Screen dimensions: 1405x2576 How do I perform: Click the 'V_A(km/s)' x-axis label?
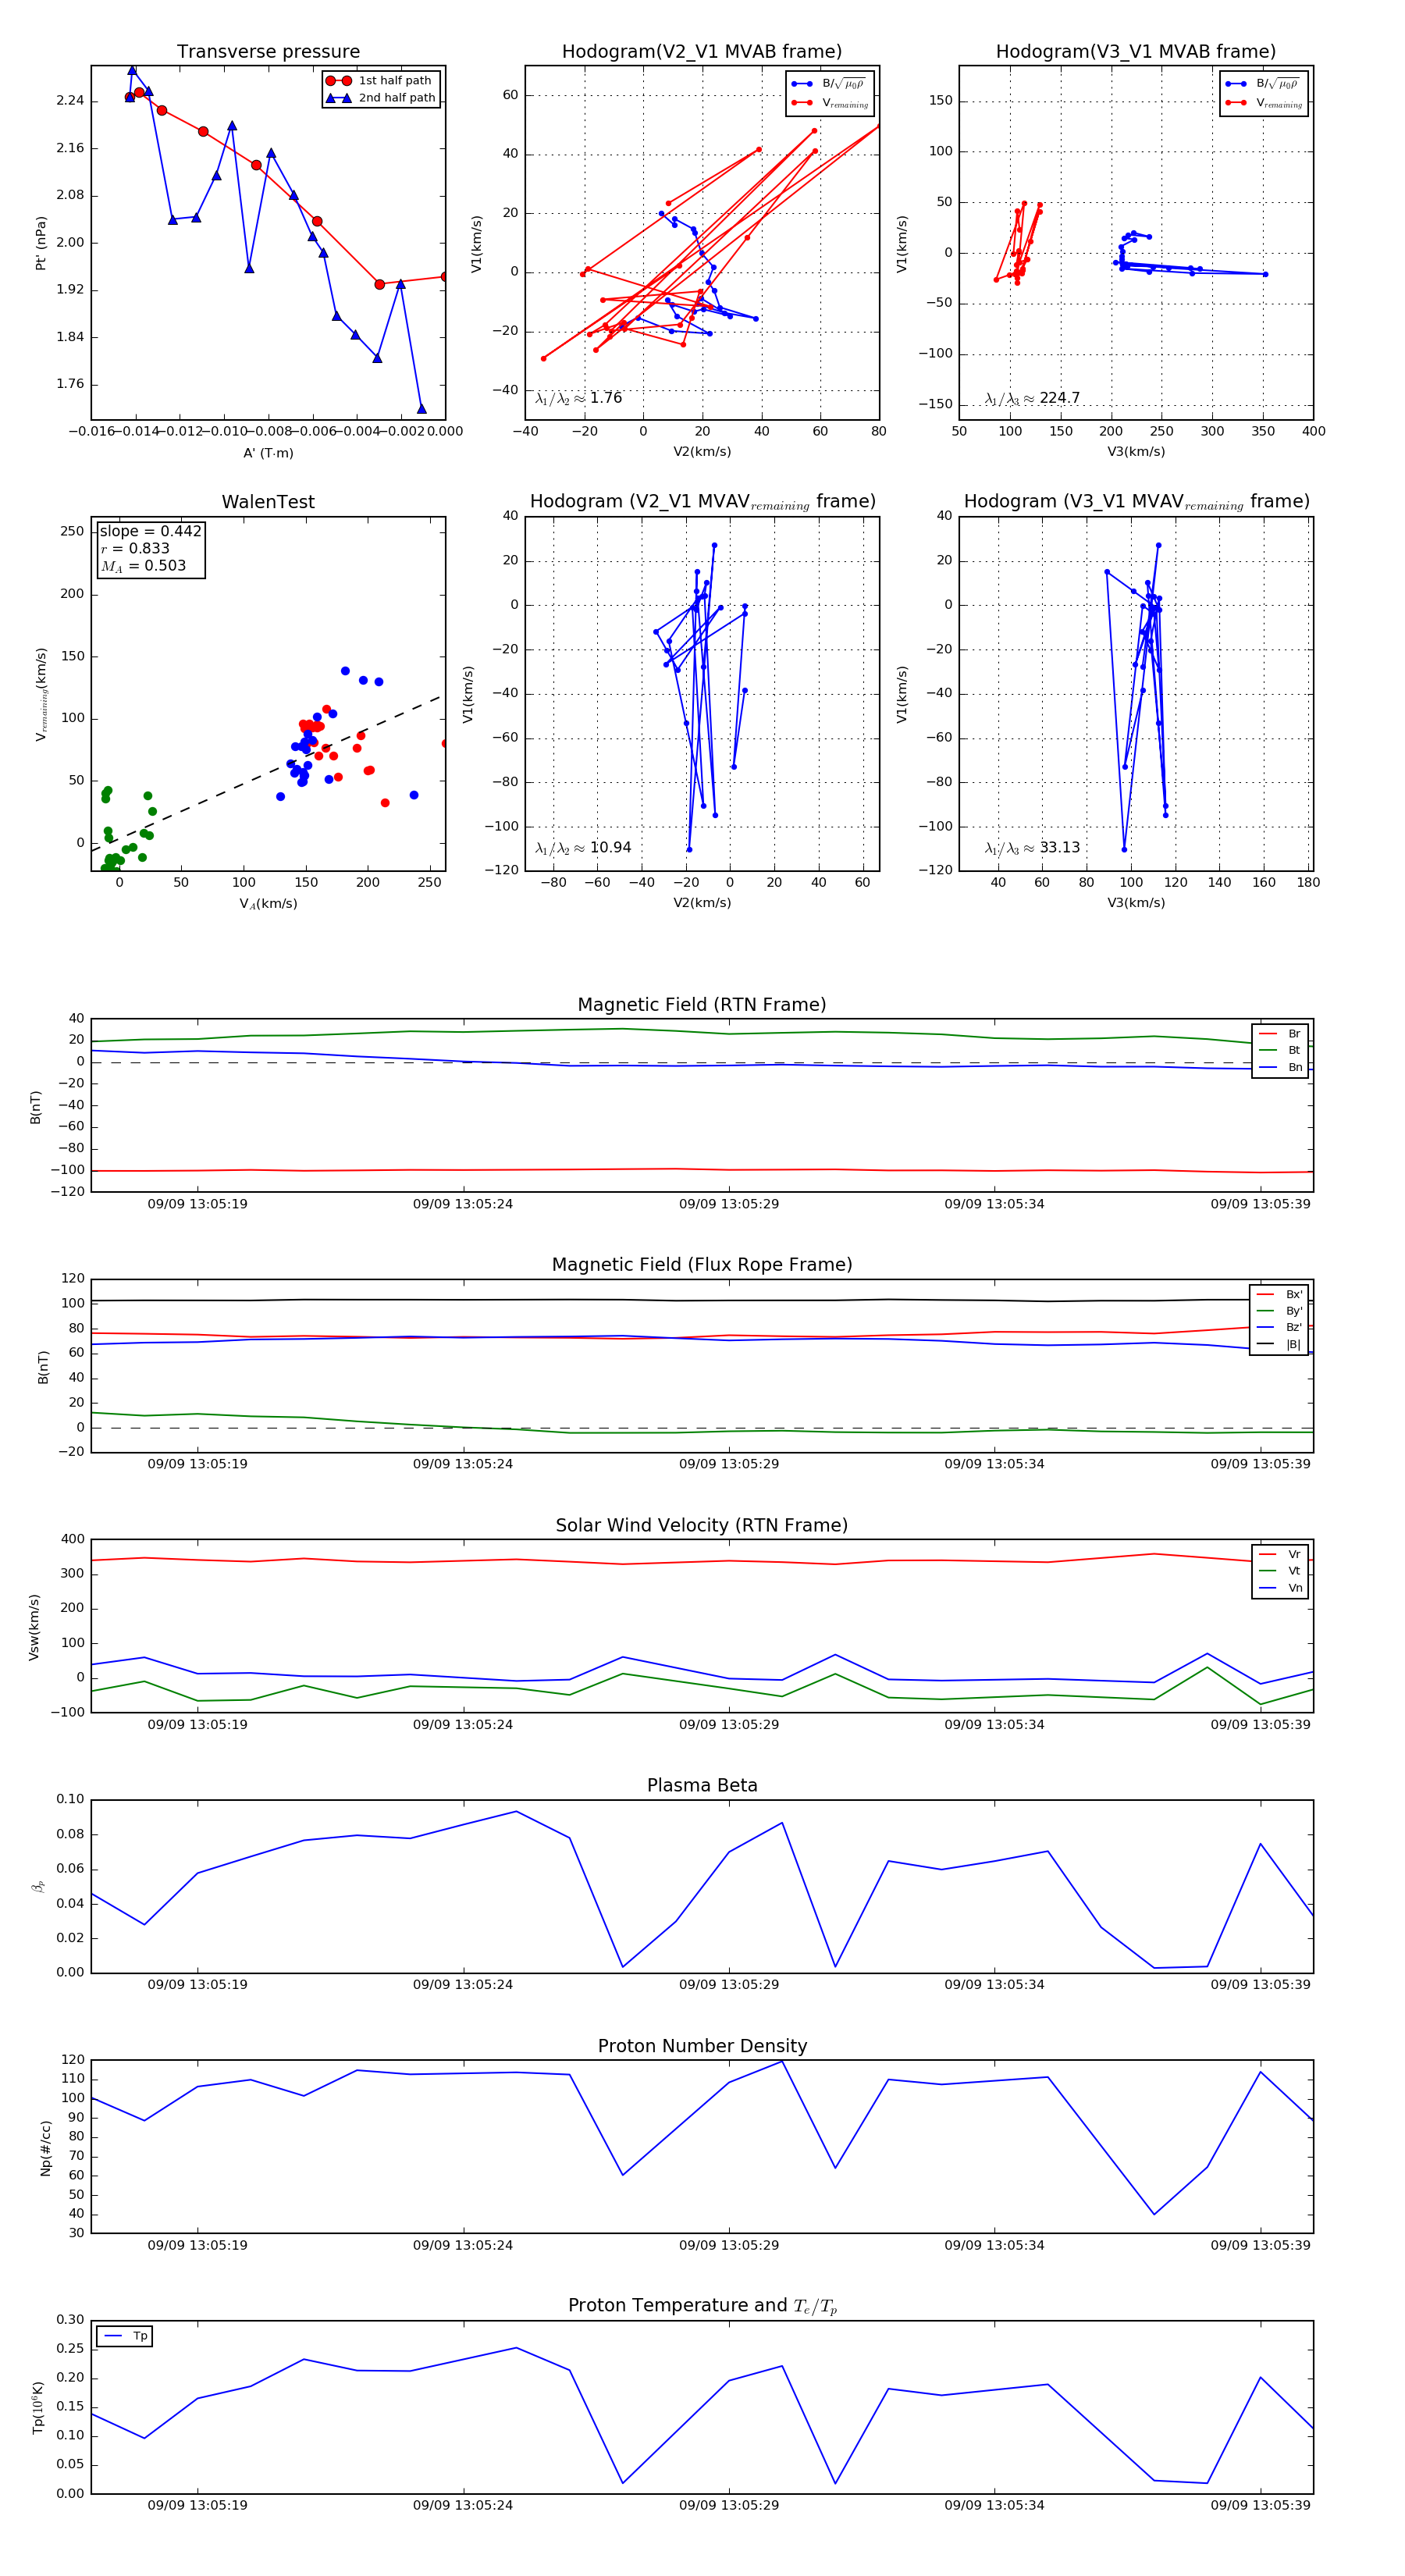(268, 904)
